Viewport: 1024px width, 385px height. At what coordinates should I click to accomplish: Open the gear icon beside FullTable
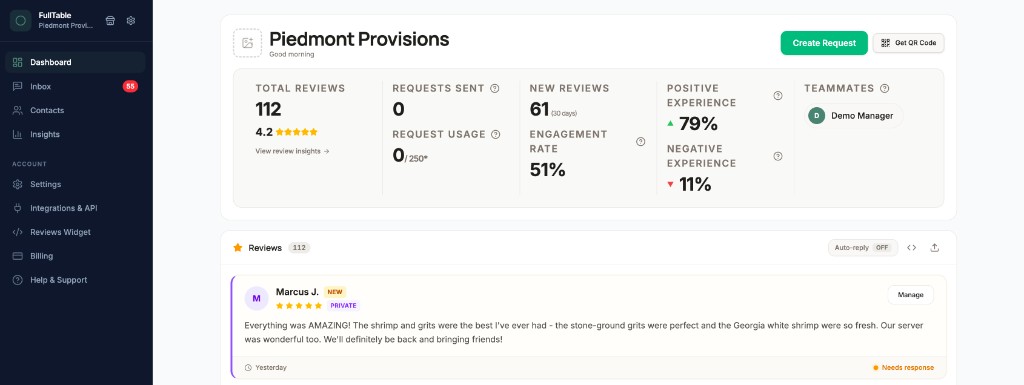(131, 20)
